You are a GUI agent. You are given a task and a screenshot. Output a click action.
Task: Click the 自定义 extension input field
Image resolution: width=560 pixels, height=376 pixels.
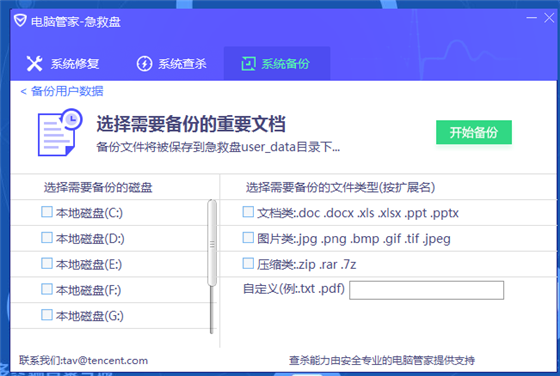tap(426, 290)
